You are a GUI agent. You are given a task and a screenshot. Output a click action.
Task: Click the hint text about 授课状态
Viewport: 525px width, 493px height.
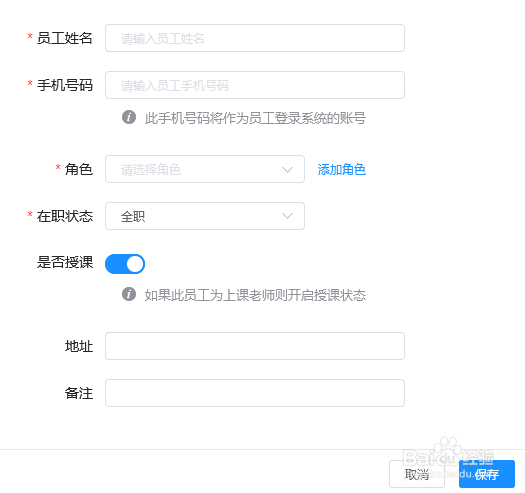click(x=255, y=295)
